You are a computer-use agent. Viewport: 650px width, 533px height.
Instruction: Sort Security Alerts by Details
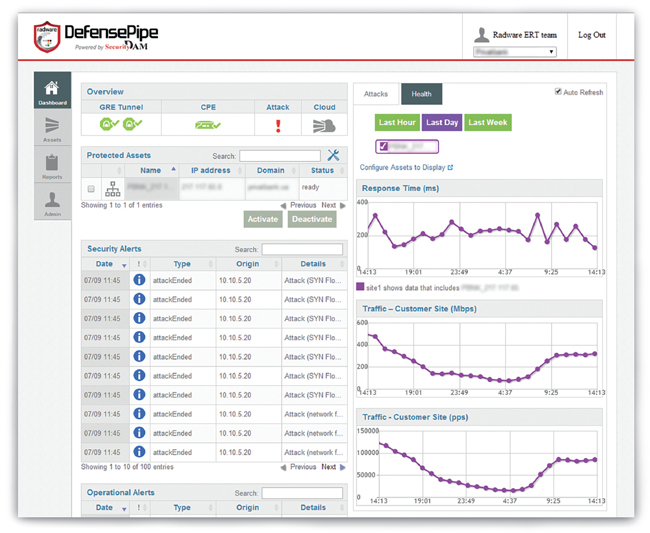[313, 264]
